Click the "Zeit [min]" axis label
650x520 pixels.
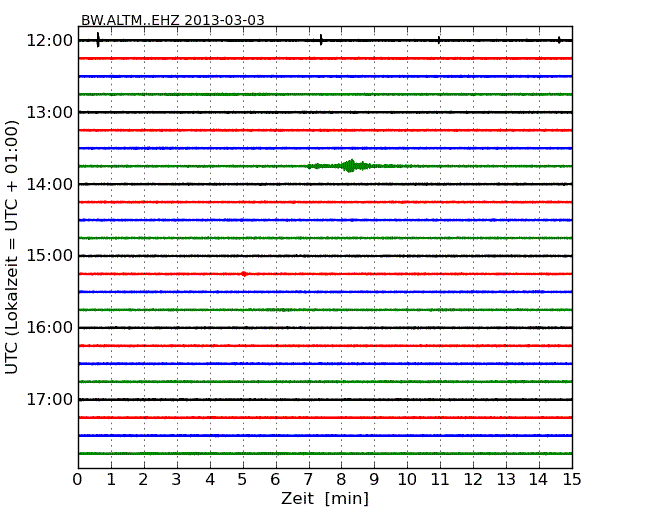(x=325, y=498)
